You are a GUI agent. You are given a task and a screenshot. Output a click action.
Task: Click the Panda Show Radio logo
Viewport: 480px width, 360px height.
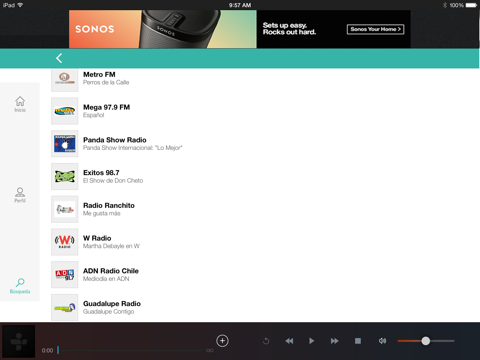[x=65, y=144]
